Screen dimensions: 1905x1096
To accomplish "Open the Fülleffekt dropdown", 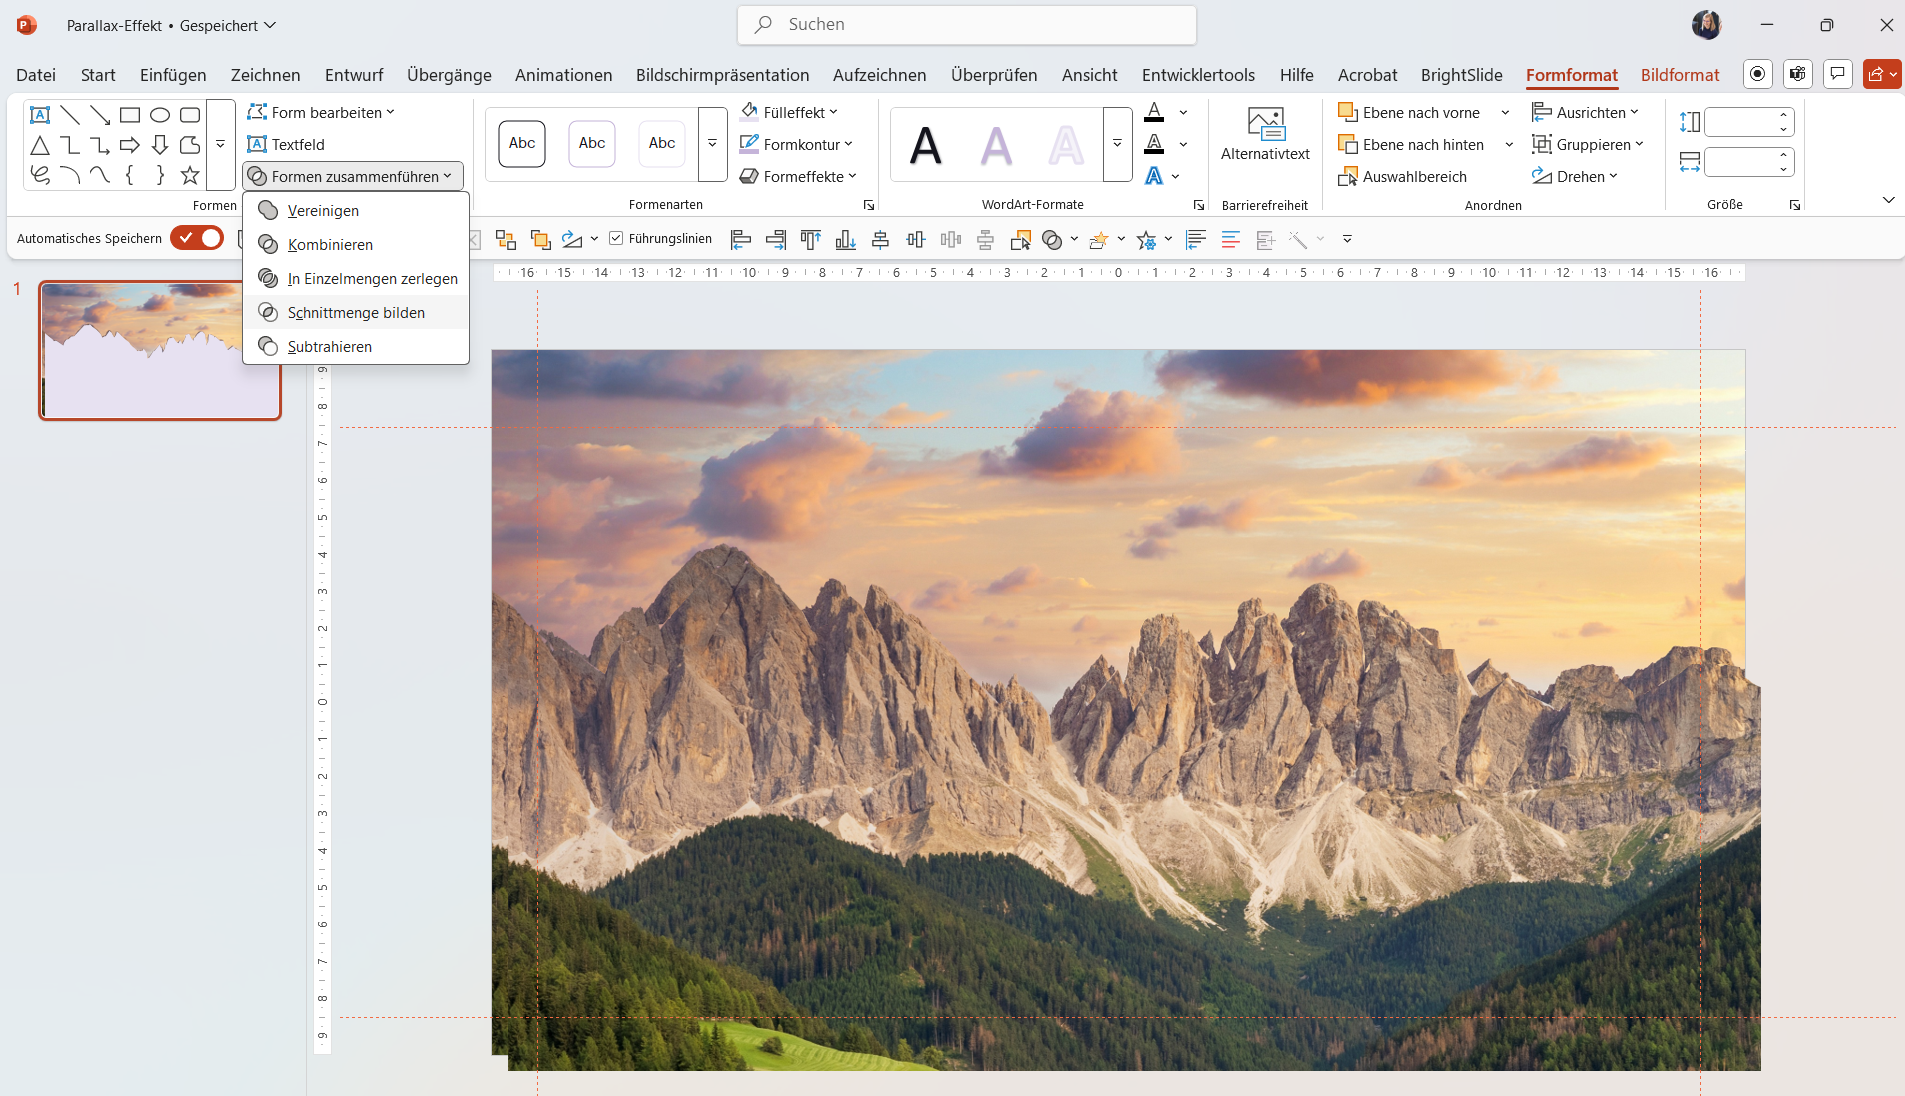I will (789, 112).
